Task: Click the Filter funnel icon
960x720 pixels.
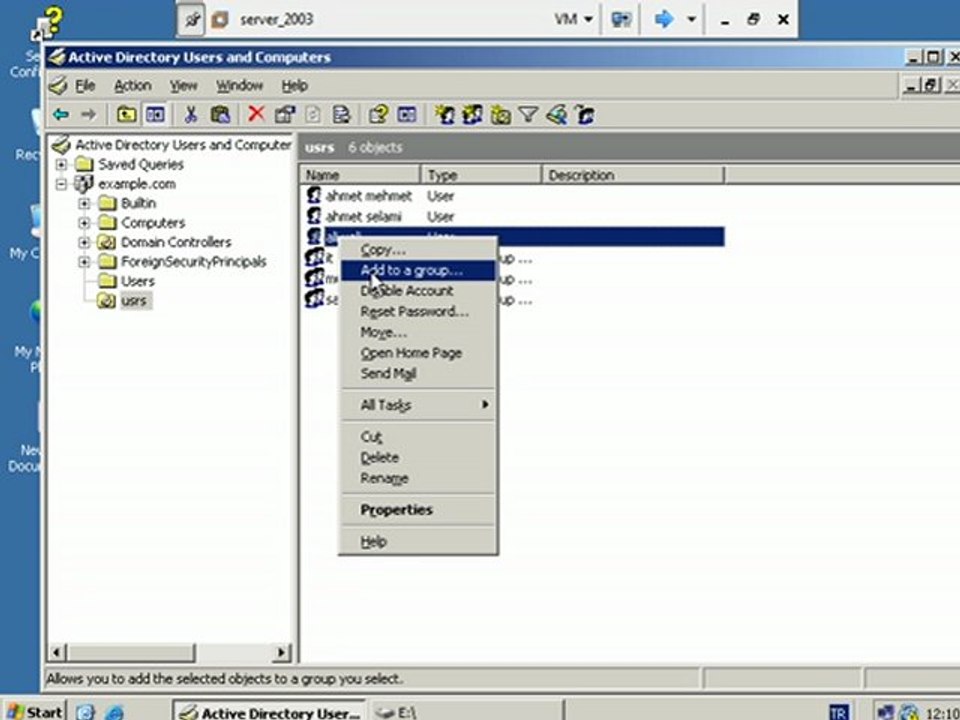Action: [x=528, y=114]
